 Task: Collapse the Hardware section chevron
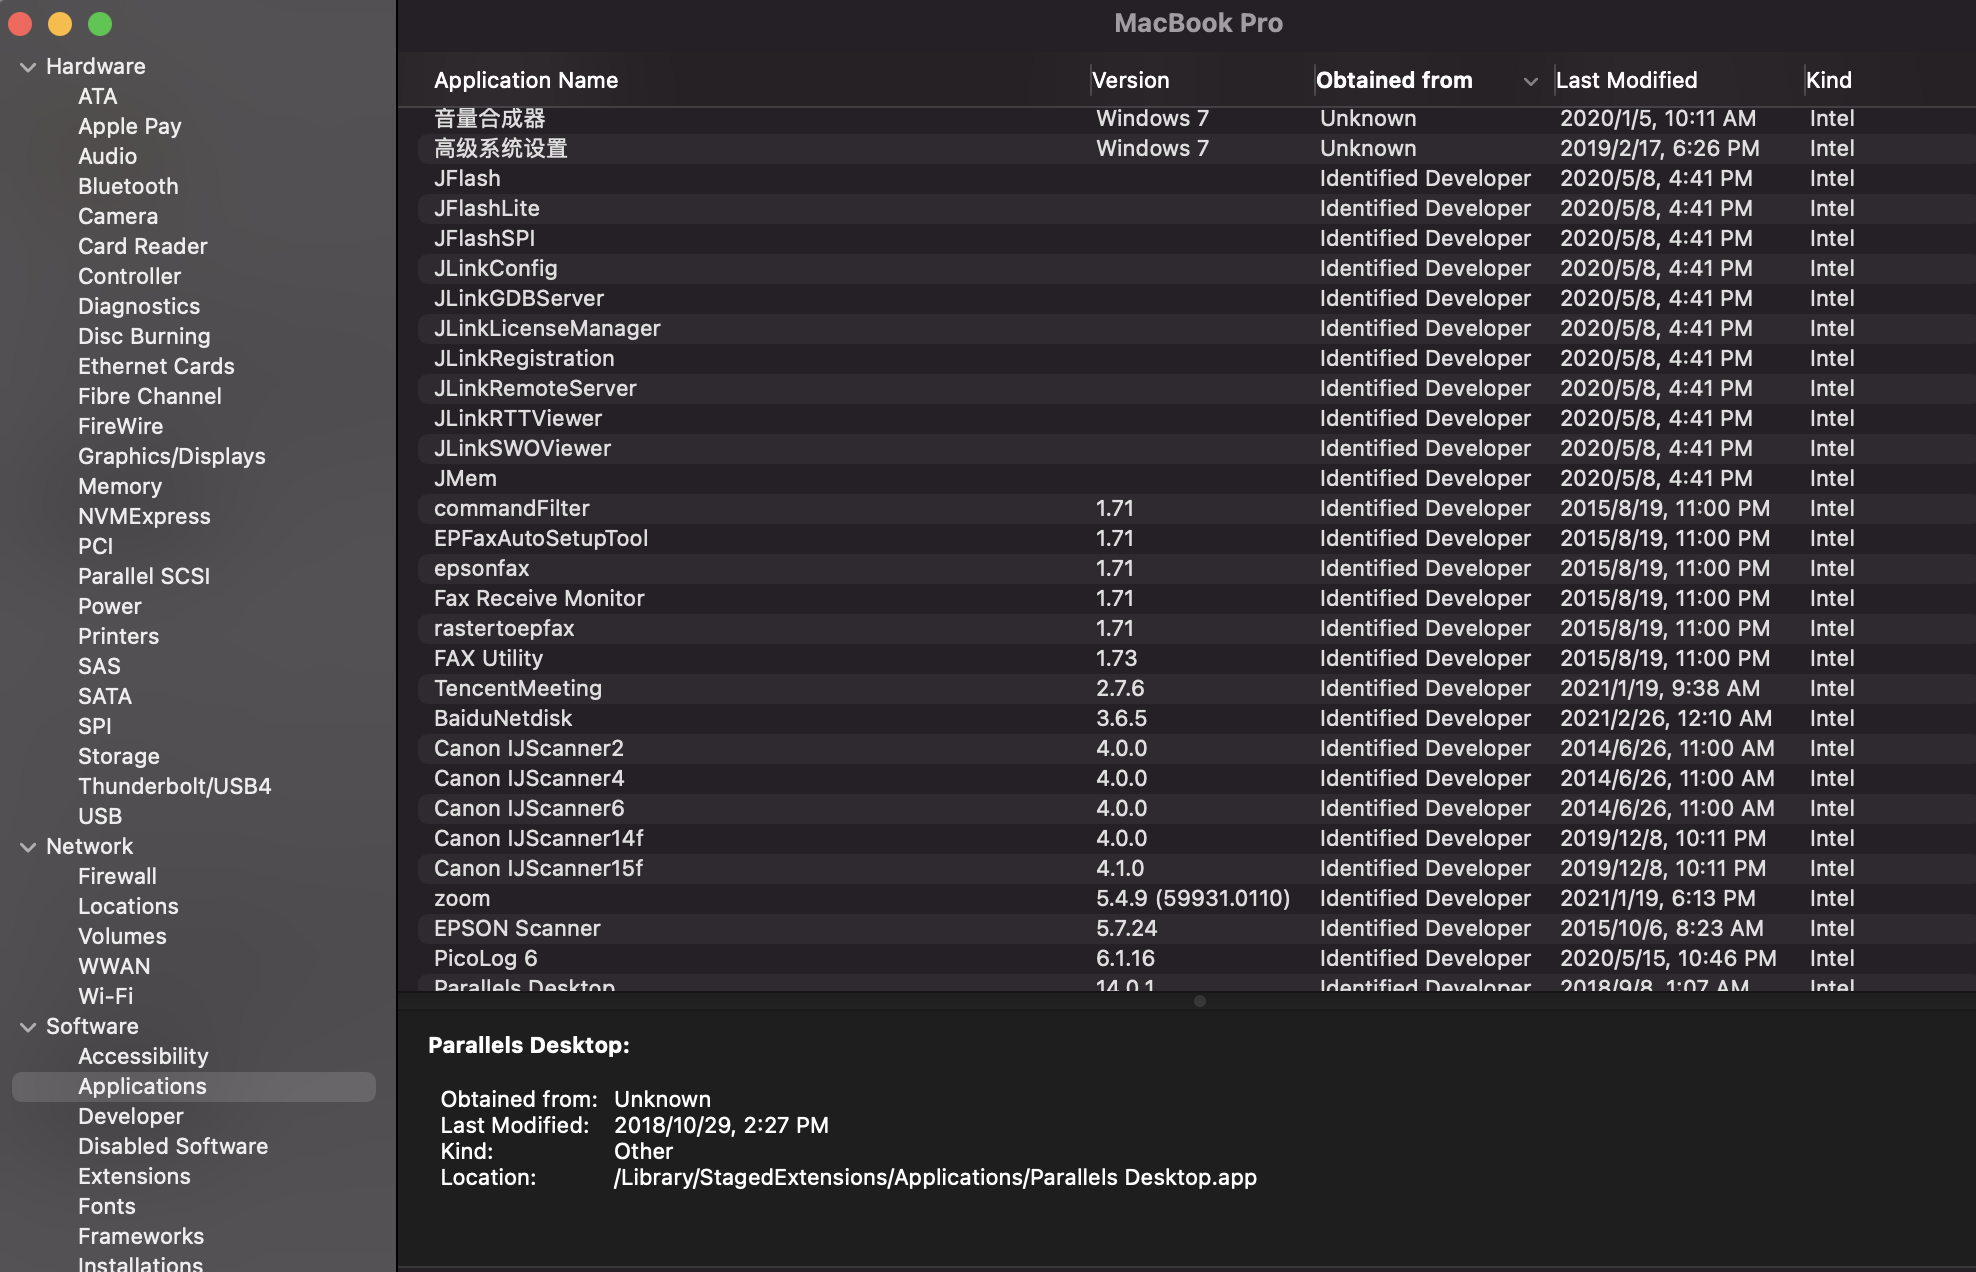point(28,67)
